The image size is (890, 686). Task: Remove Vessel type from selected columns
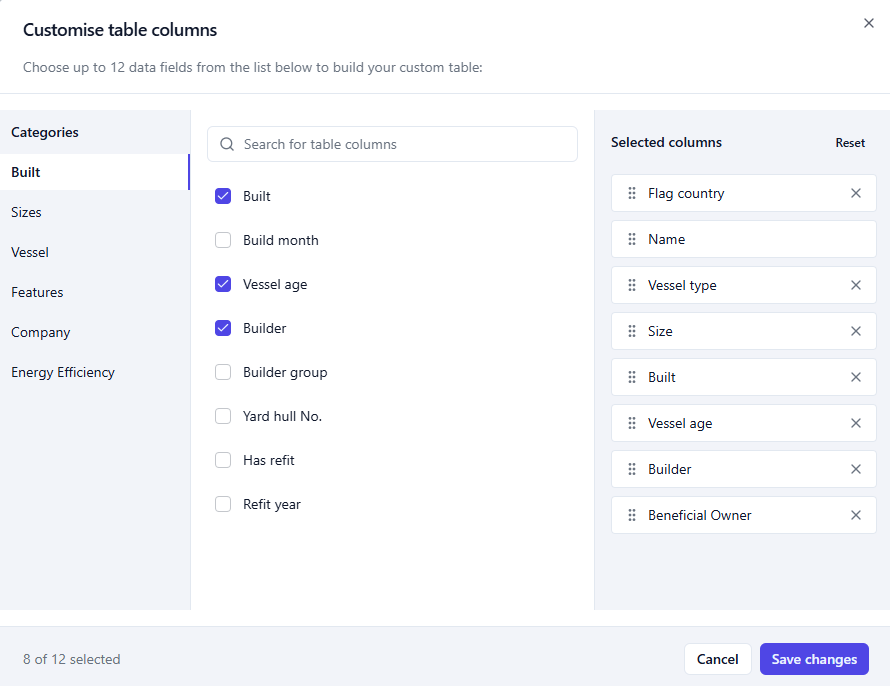(x=856, y=285)
